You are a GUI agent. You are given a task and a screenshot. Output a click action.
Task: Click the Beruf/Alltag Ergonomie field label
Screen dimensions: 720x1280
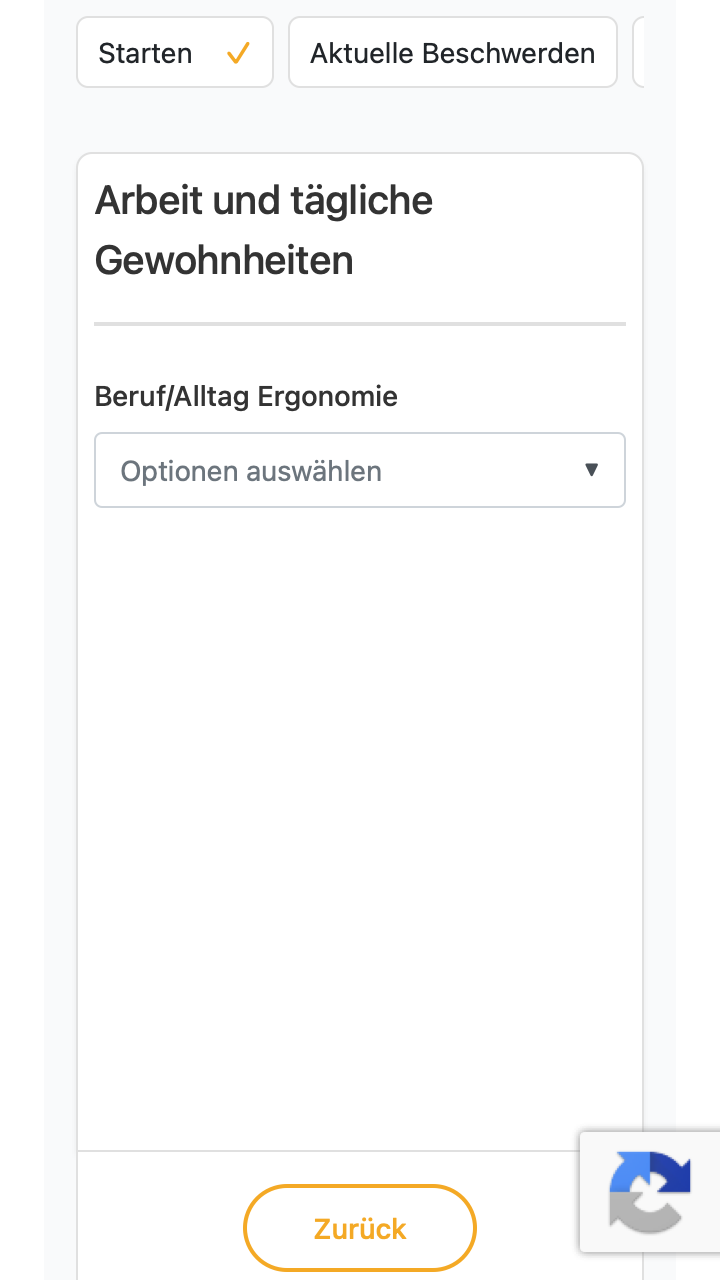tap(246, 397)
